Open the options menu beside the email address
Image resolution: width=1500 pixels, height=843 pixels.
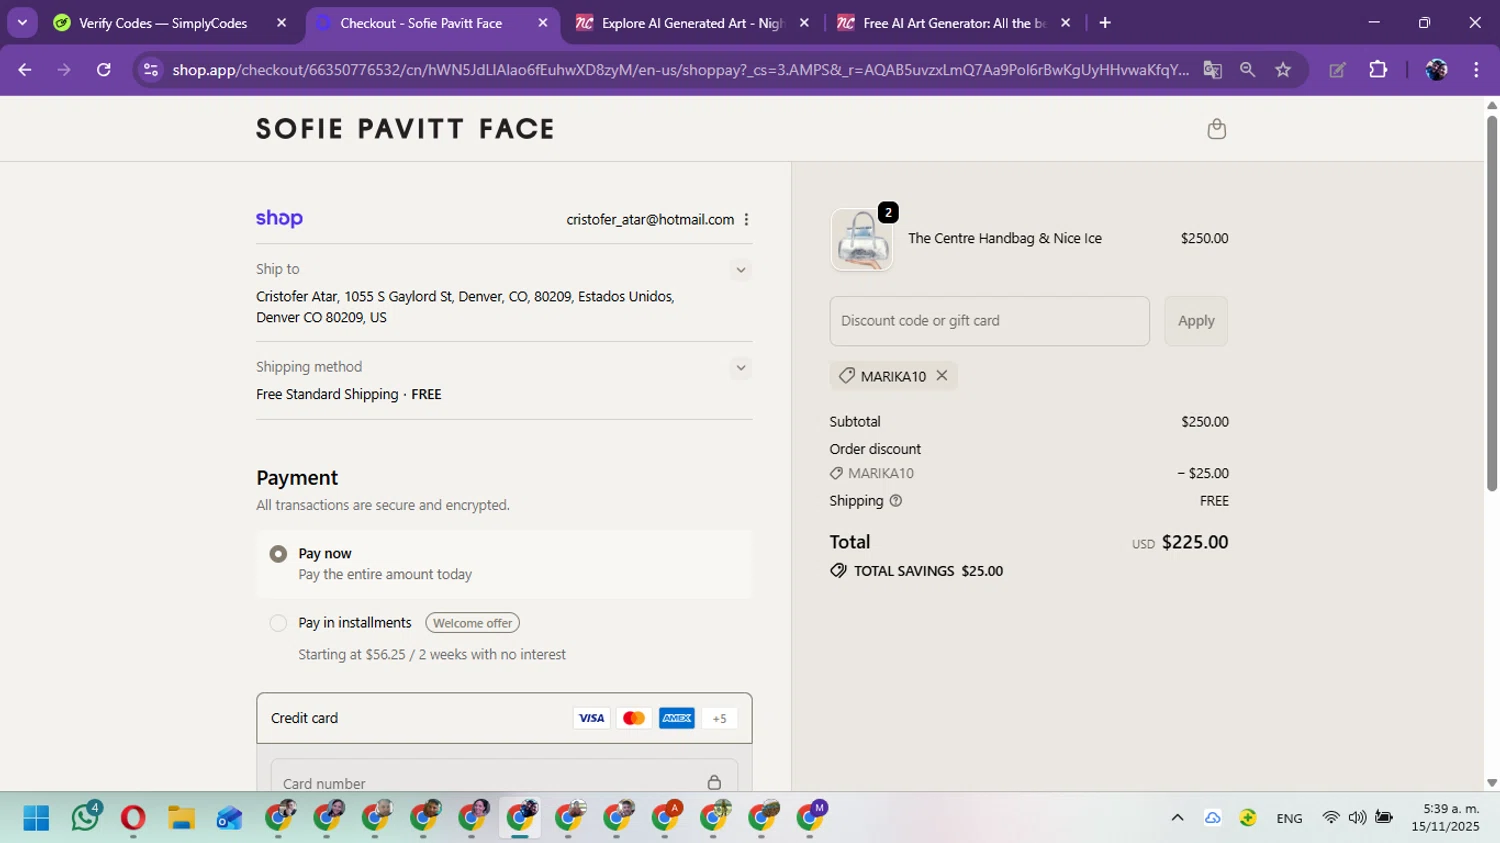click(x=746, y=220)
